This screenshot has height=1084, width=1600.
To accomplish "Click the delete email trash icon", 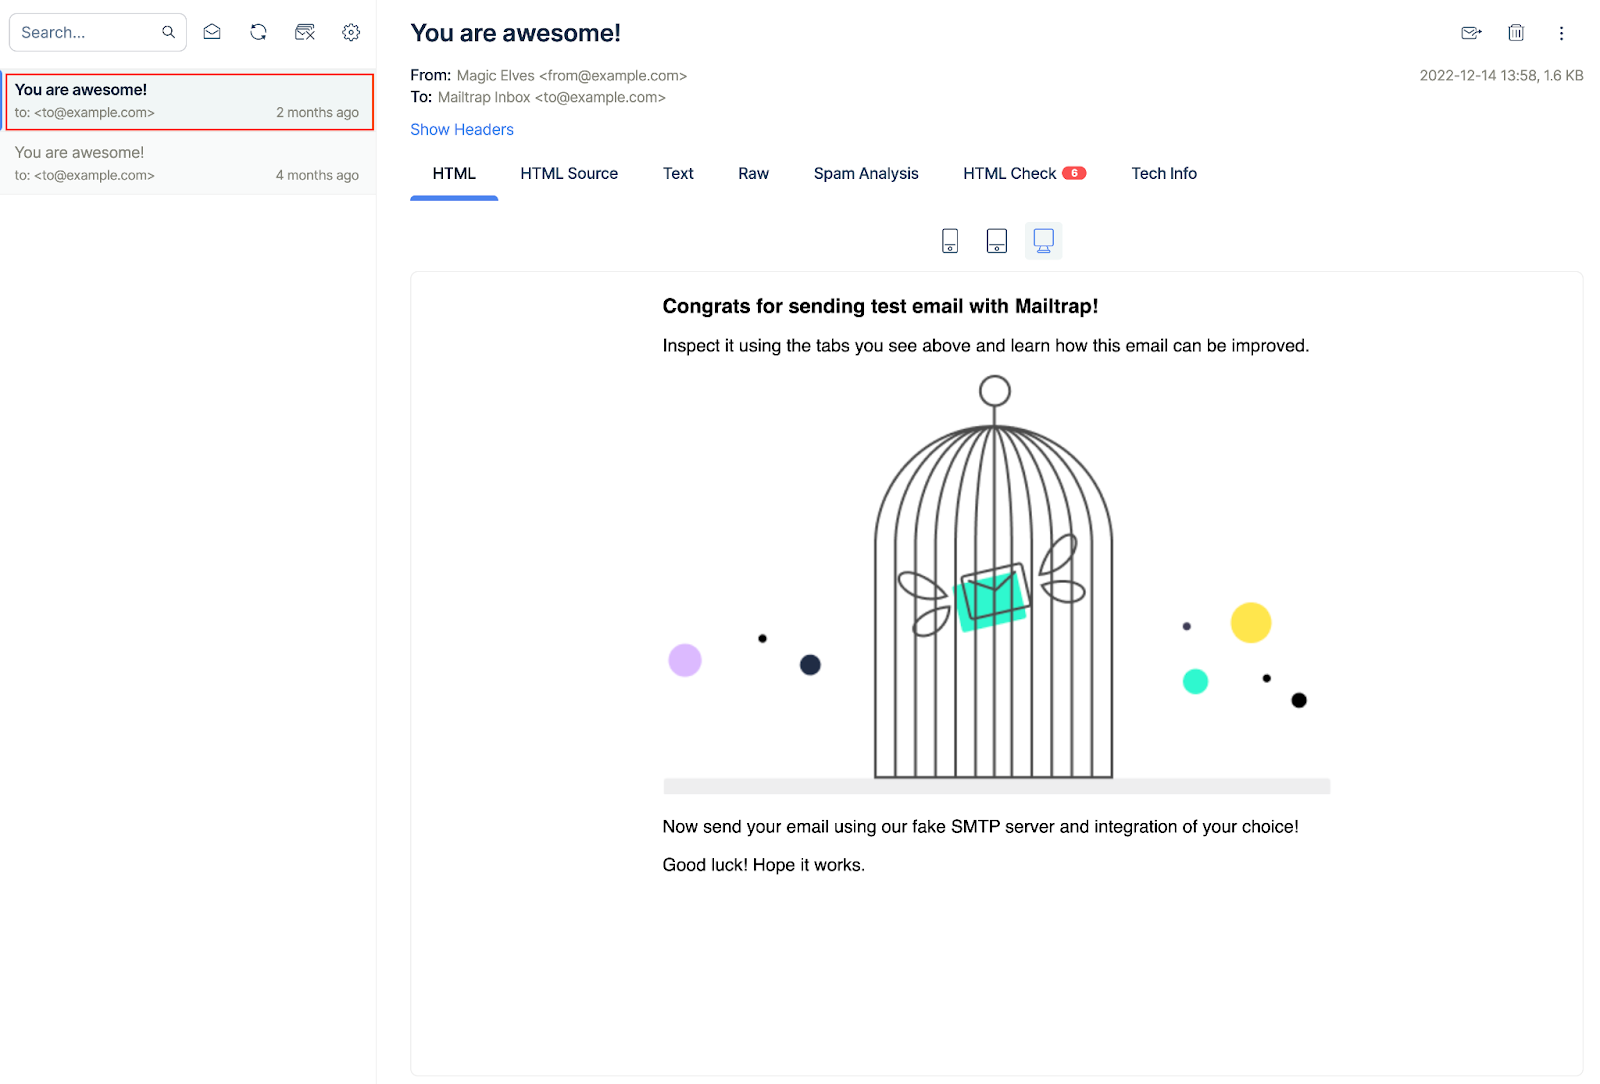I will coord(1515,32).
